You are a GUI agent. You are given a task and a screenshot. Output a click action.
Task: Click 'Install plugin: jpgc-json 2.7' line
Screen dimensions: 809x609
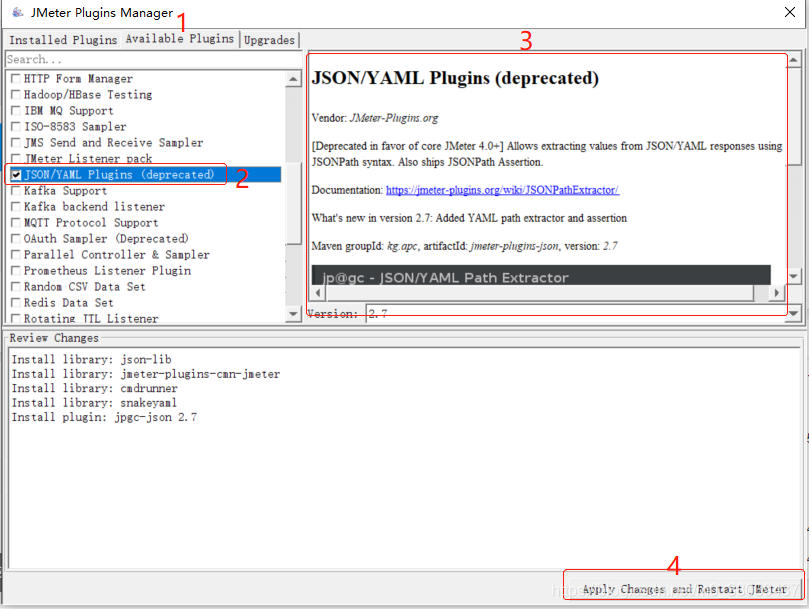104,417
